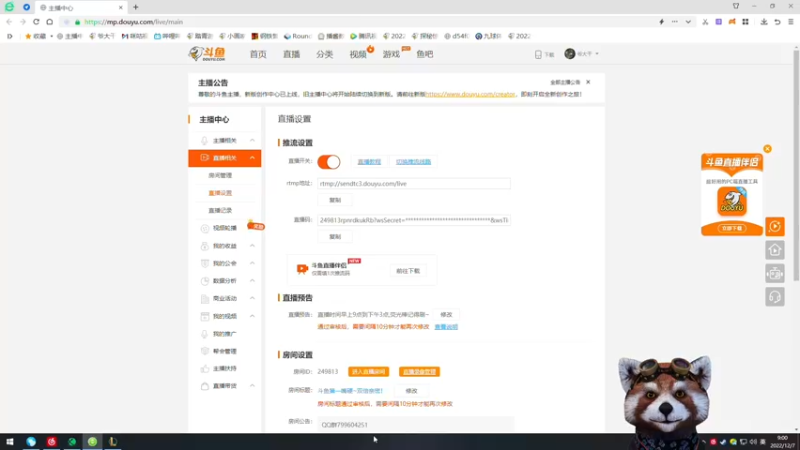Viewport: 800px width, 450px height.
Task: Click the 帮会管理 shield icon
Action: click(205, 351)
